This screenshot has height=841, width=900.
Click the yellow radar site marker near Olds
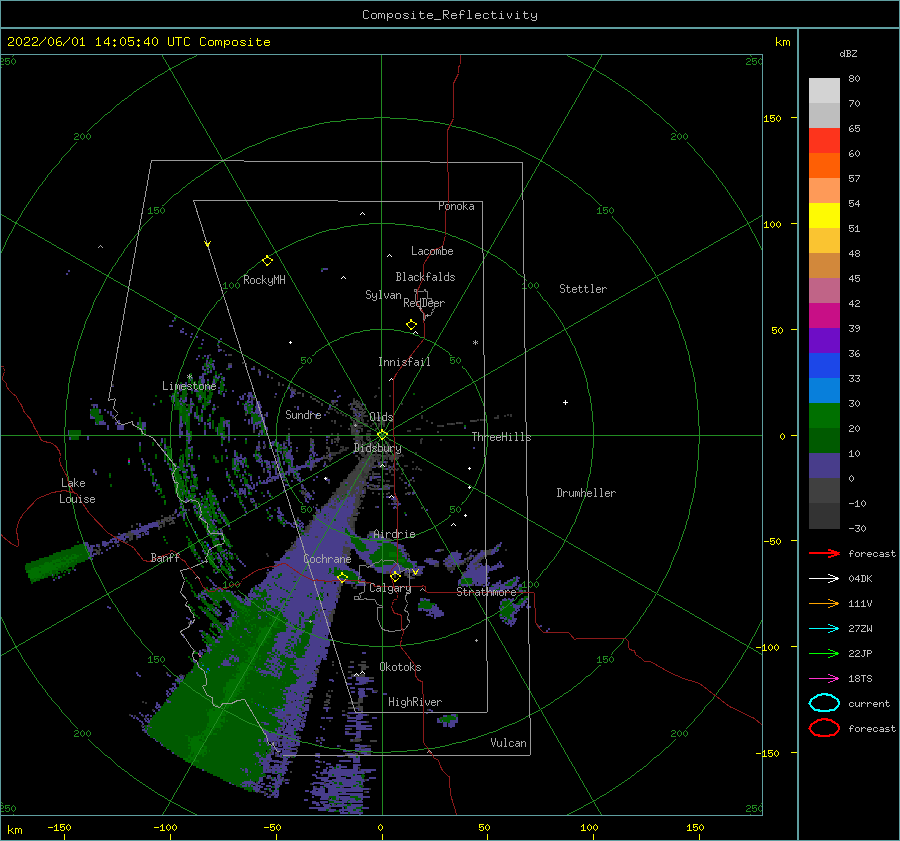pyautogui.click(x=382, y=435)
